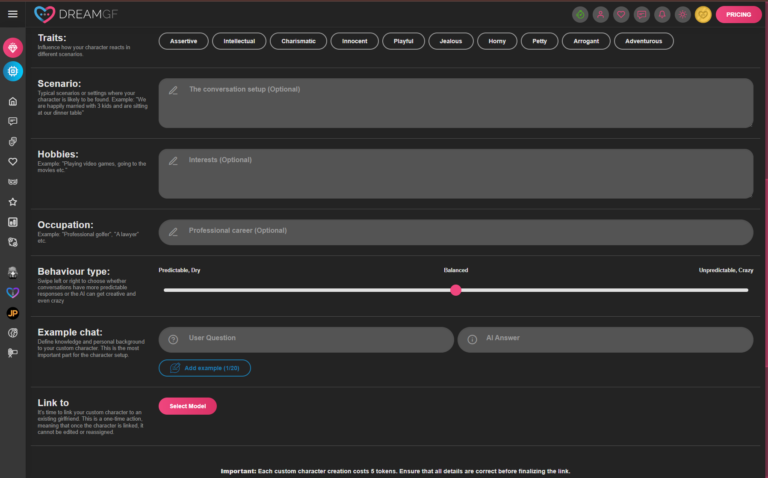This screenshot has height=478, width=768.
Task: Open the chat icon in sidebar
Action: (x=13, y=121)
